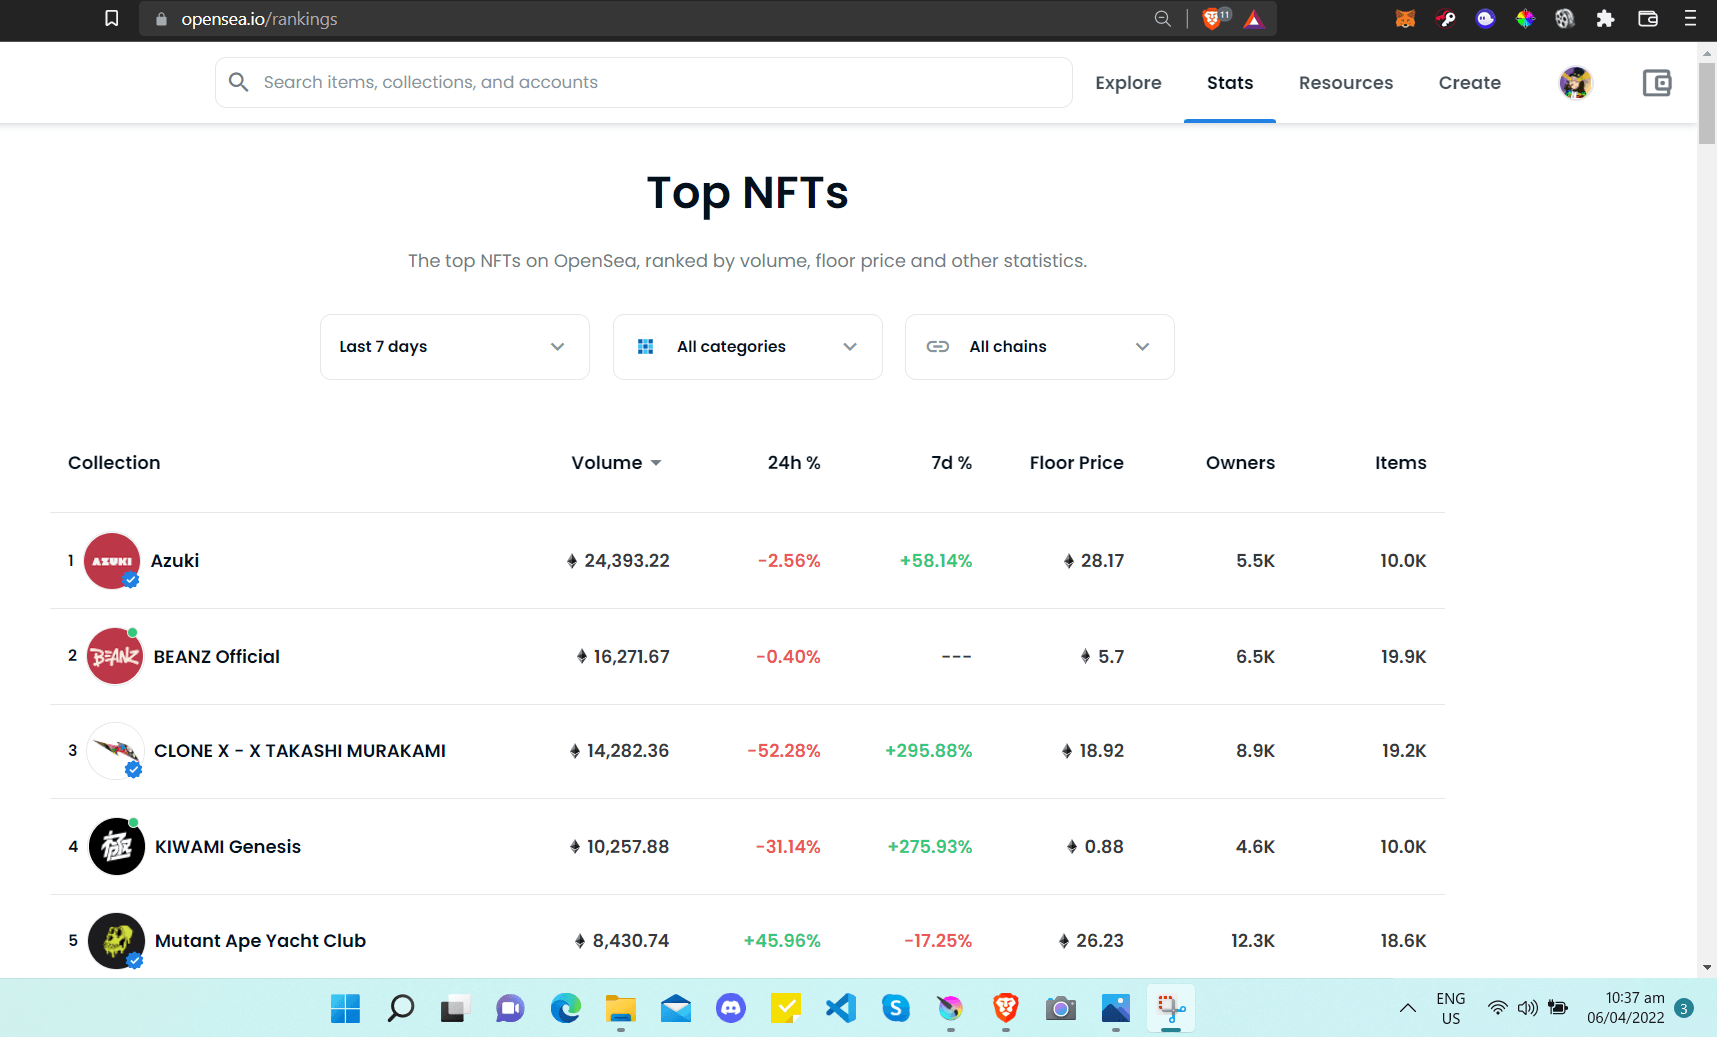Open the volume speaker tray icon
Screen dimensions: 1717x1037
[x=1528, y=1008]
